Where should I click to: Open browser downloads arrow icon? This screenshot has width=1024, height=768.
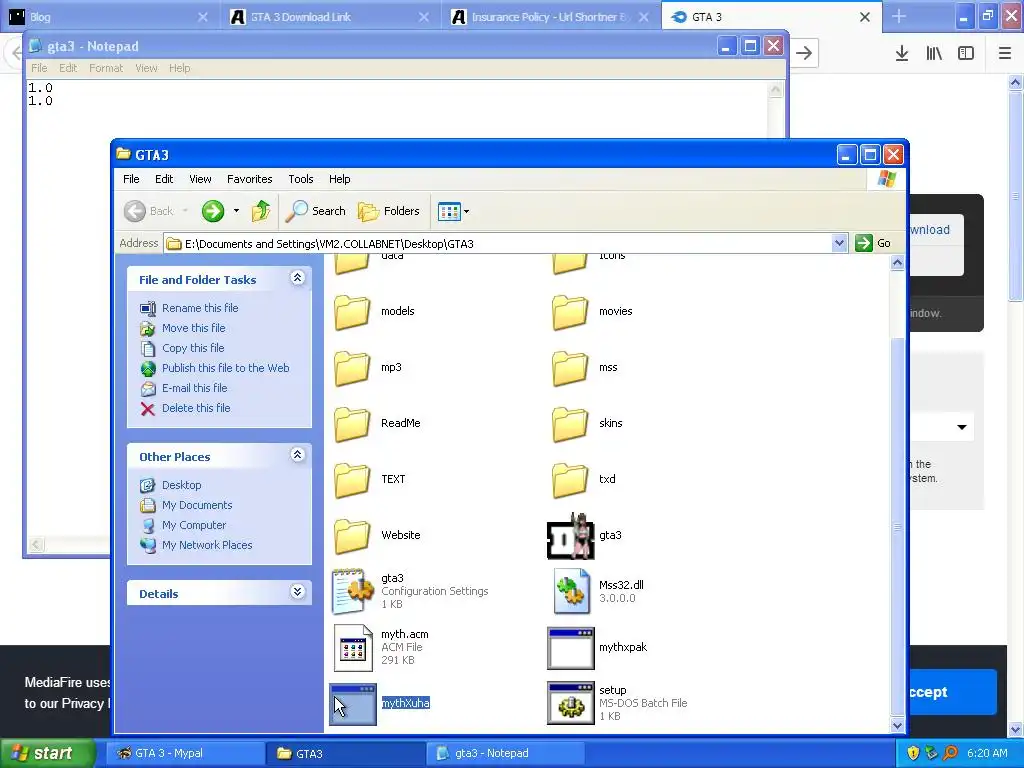[902, 54]
